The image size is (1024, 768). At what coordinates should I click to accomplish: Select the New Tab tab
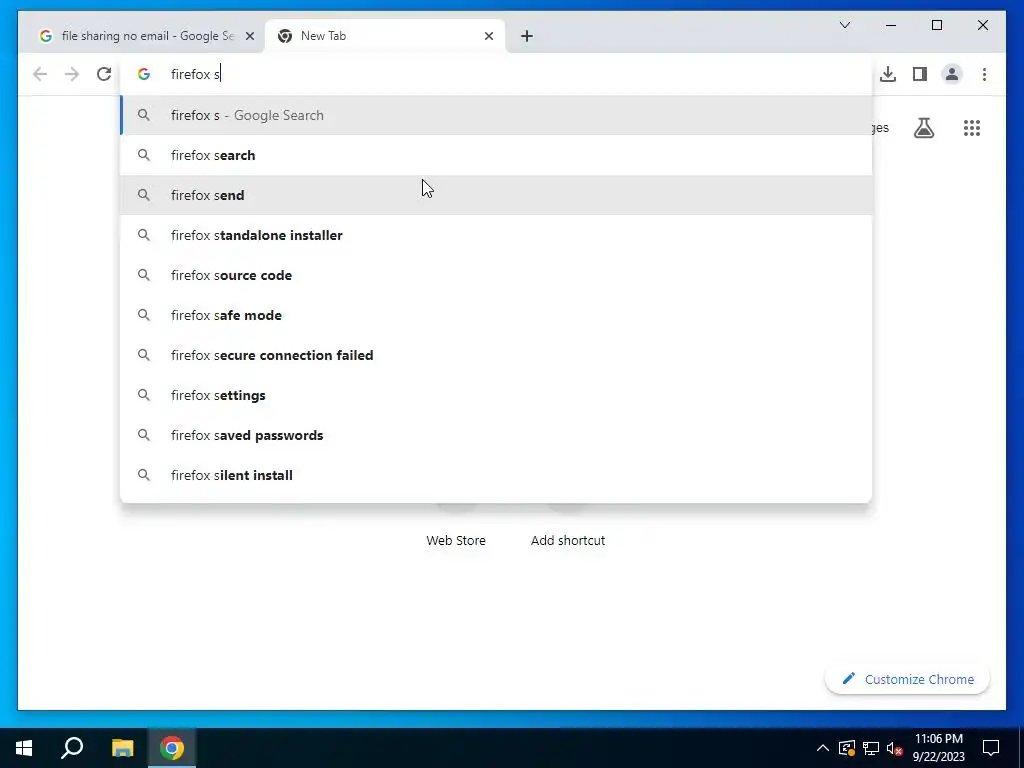(x=384, y=36)
